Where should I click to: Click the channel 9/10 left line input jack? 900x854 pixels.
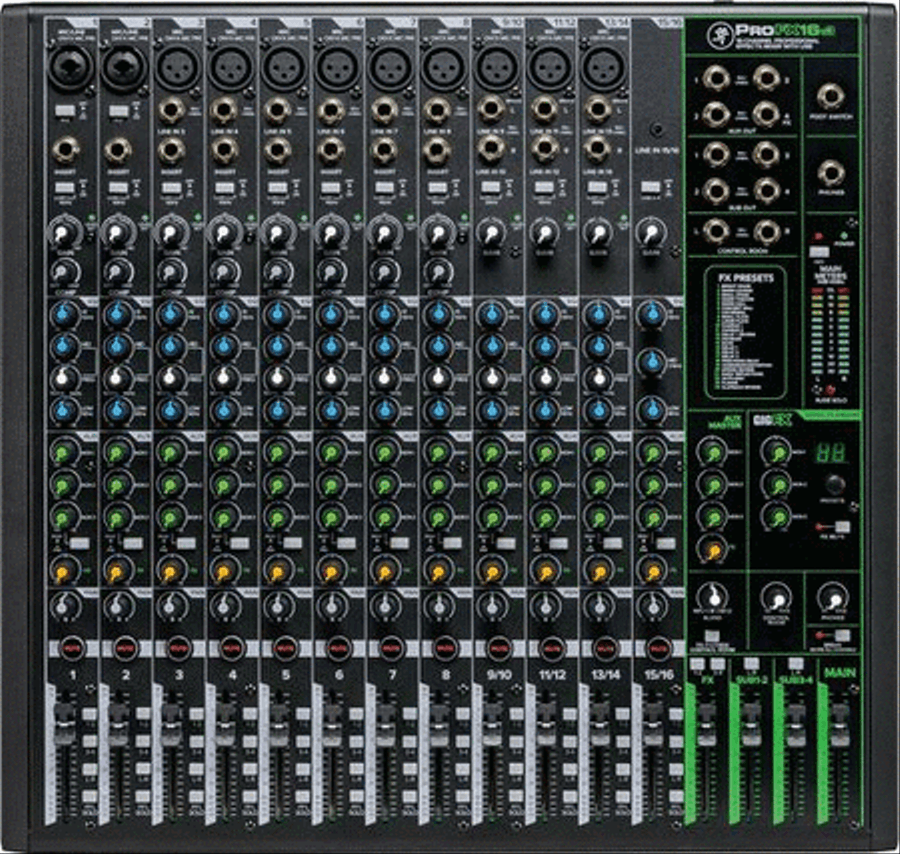tap(491, 109)
